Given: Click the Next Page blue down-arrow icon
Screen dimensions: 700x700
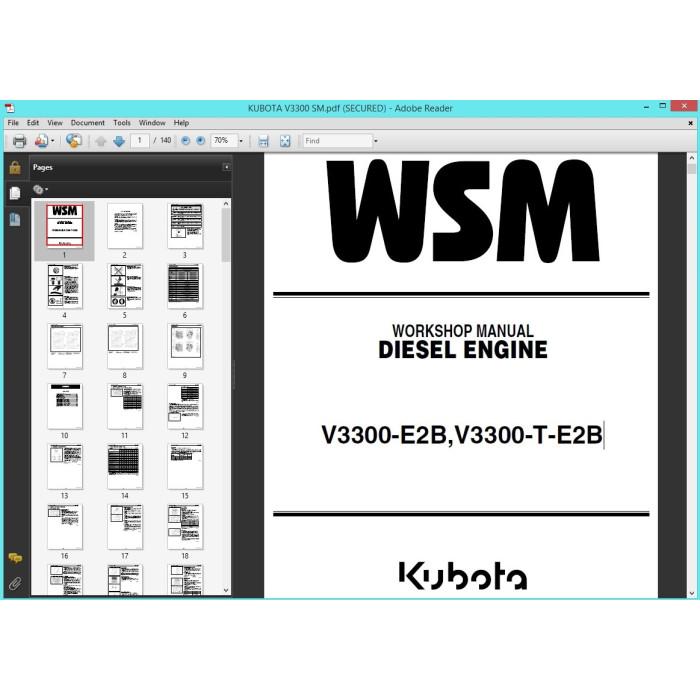Looking at the screenshot, I should click(x=119, y=141).
